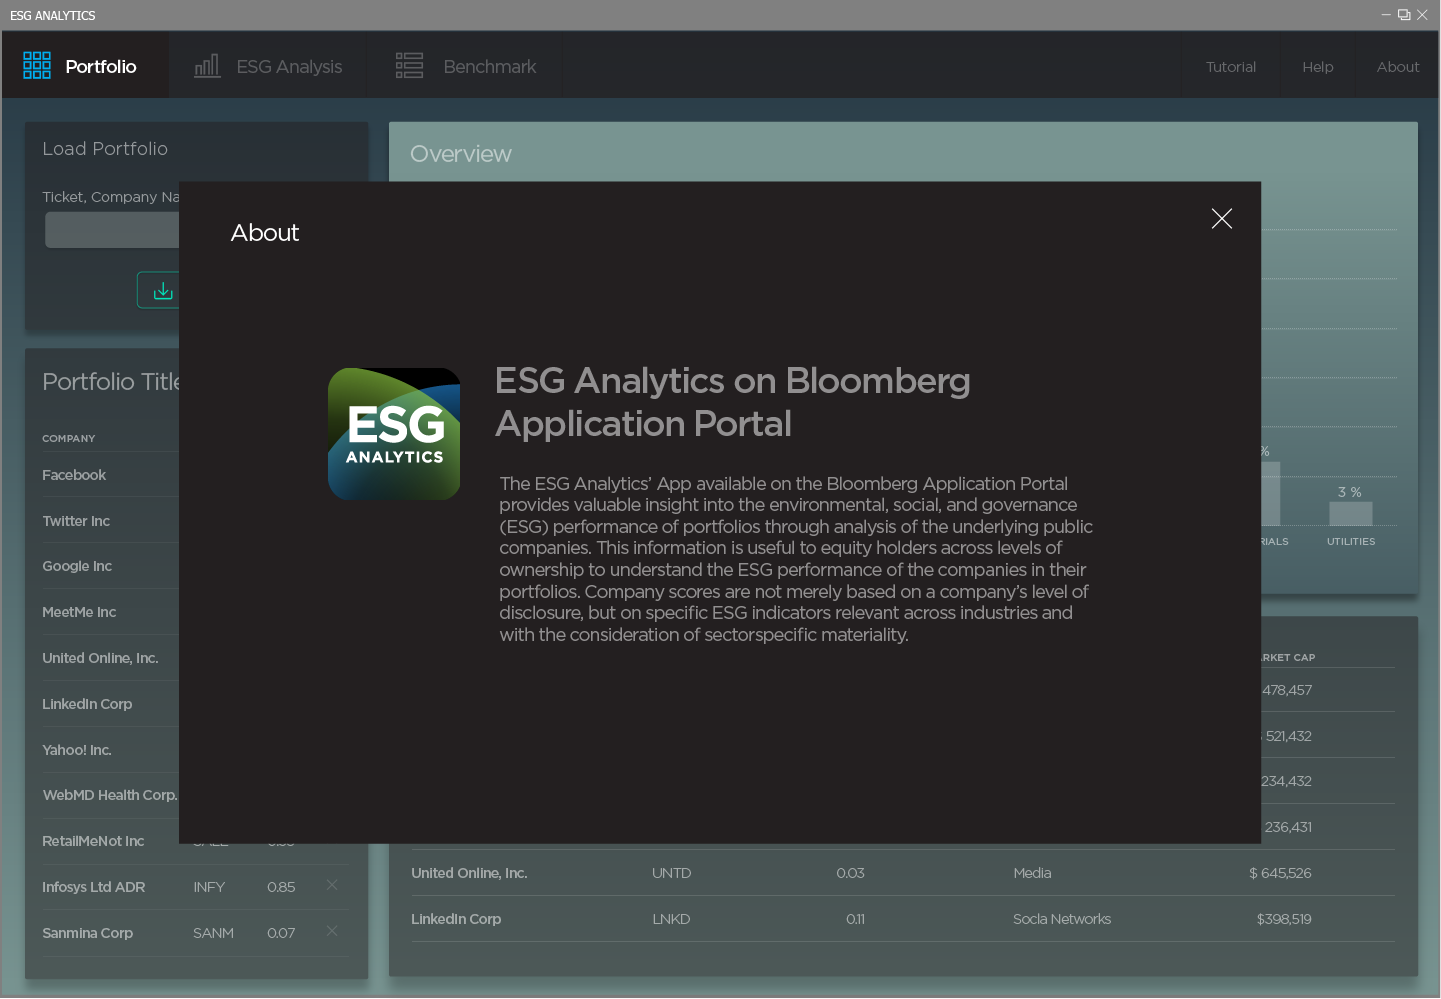Select WebMD Health Corp. in the list
The height and width of the screenshot is (999, 1441).
coord(110,795)
